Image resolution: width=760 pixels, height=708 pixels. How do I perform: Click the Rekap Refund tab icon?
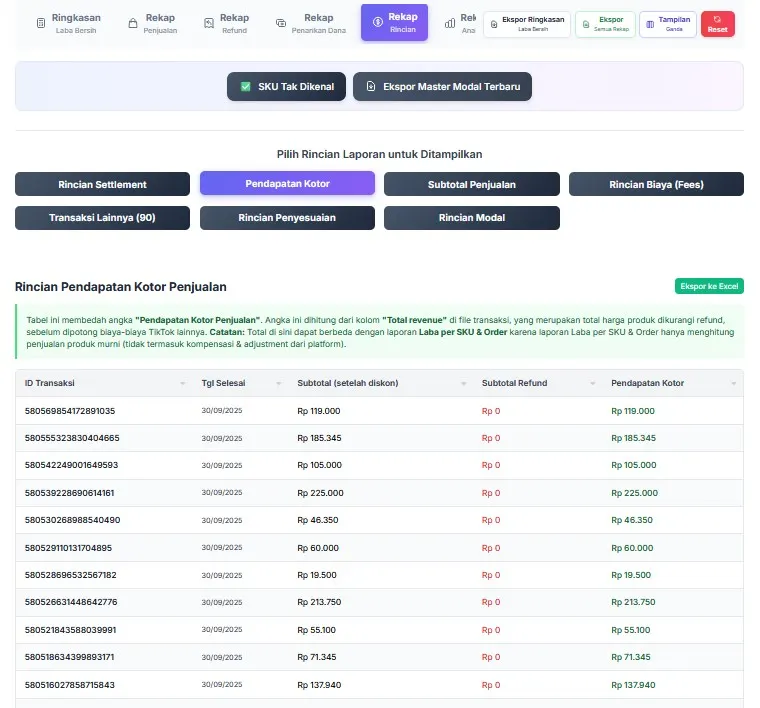209,23
